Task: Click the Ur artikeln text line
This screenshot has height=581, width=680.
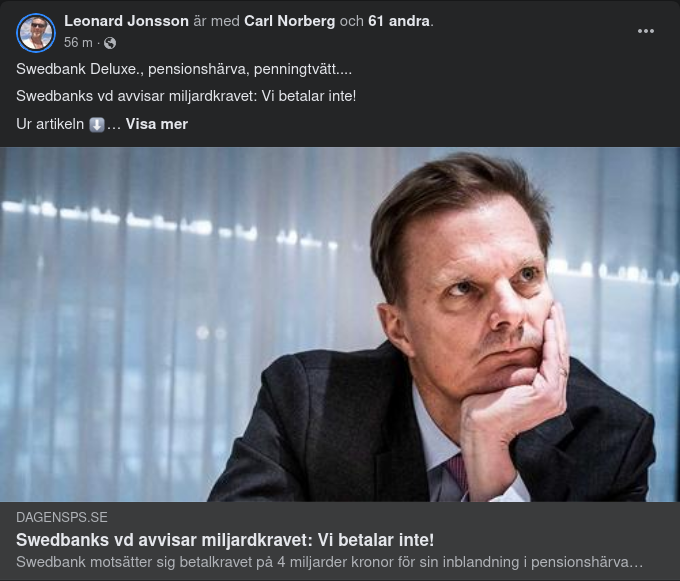Action: [50, 124]
